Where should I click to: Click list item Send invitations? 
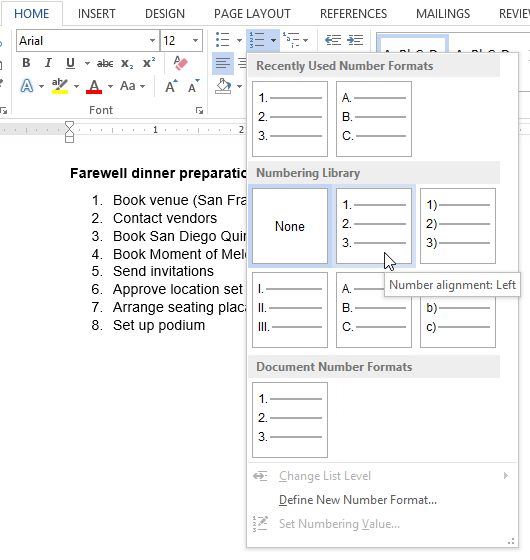163,271
